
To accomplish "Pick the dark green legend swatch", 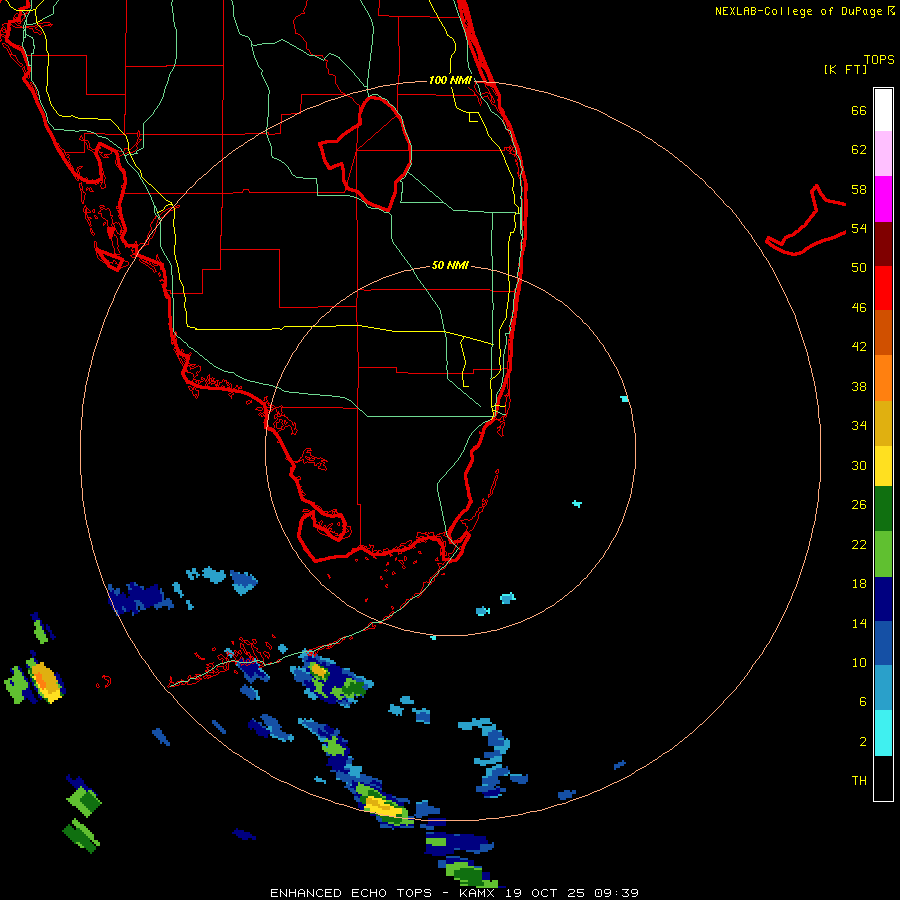I will click(x=883, y=509).
